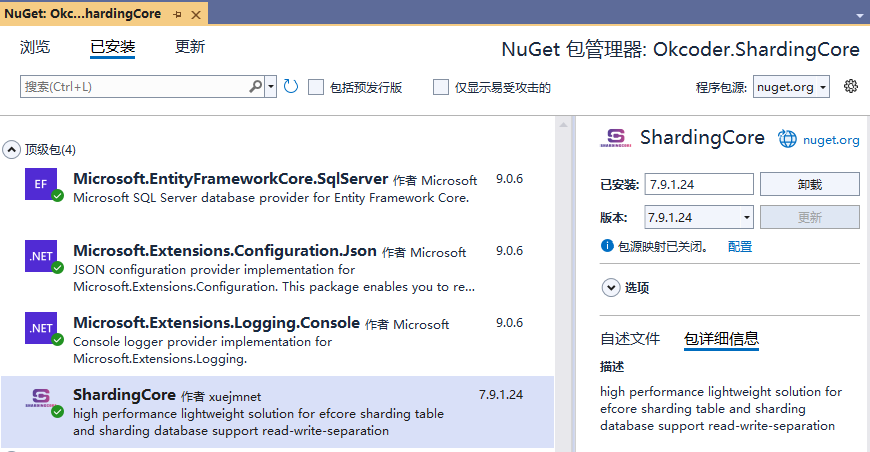Open NuGet settings gear icon

[x=851, y=87]
